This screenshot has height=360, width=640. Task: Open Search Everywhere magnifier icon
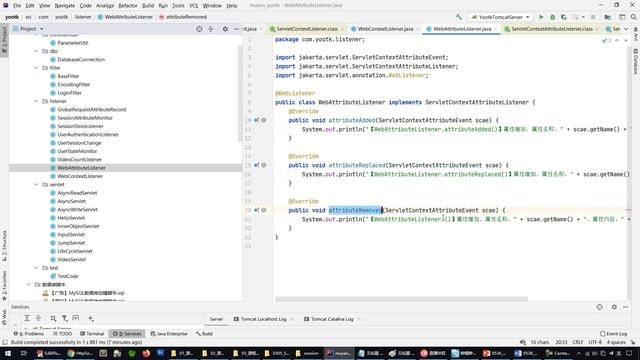coord(633,17)
